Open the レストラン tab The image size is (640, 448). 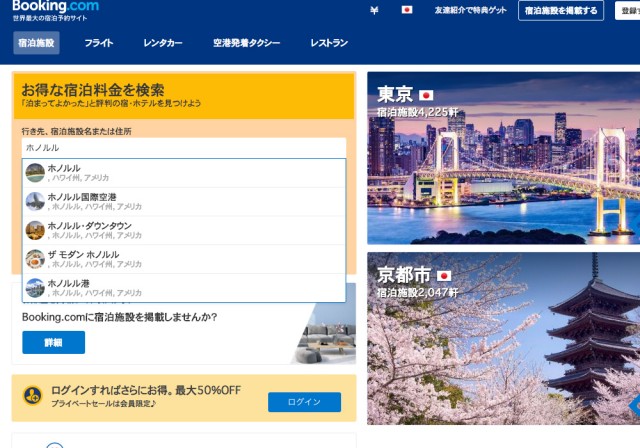click(329, 43)
